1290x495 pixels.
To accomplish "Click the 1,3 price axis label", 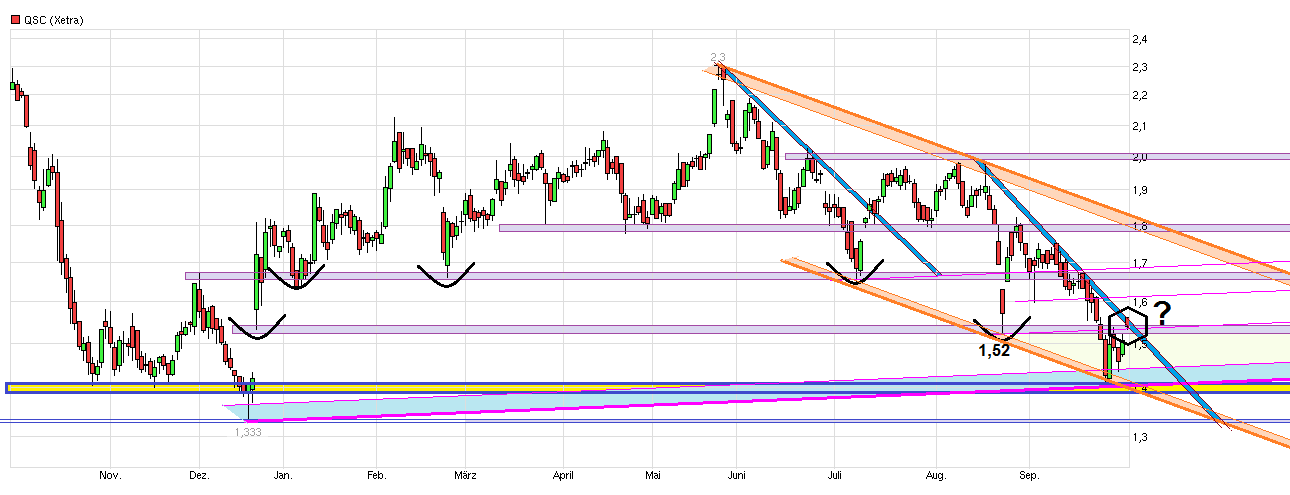I will click(x=1138, y=437).
